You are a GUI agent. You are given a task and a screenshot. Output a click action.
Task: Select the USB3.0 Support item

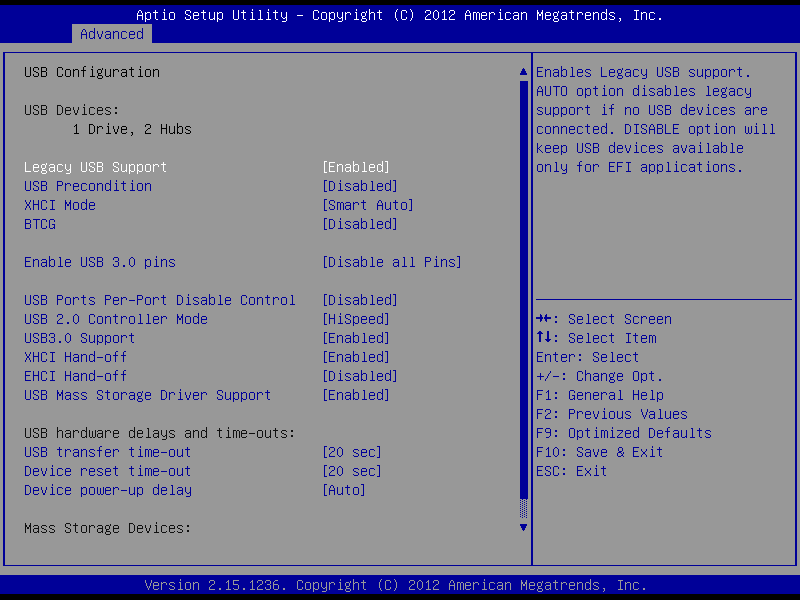80,338
